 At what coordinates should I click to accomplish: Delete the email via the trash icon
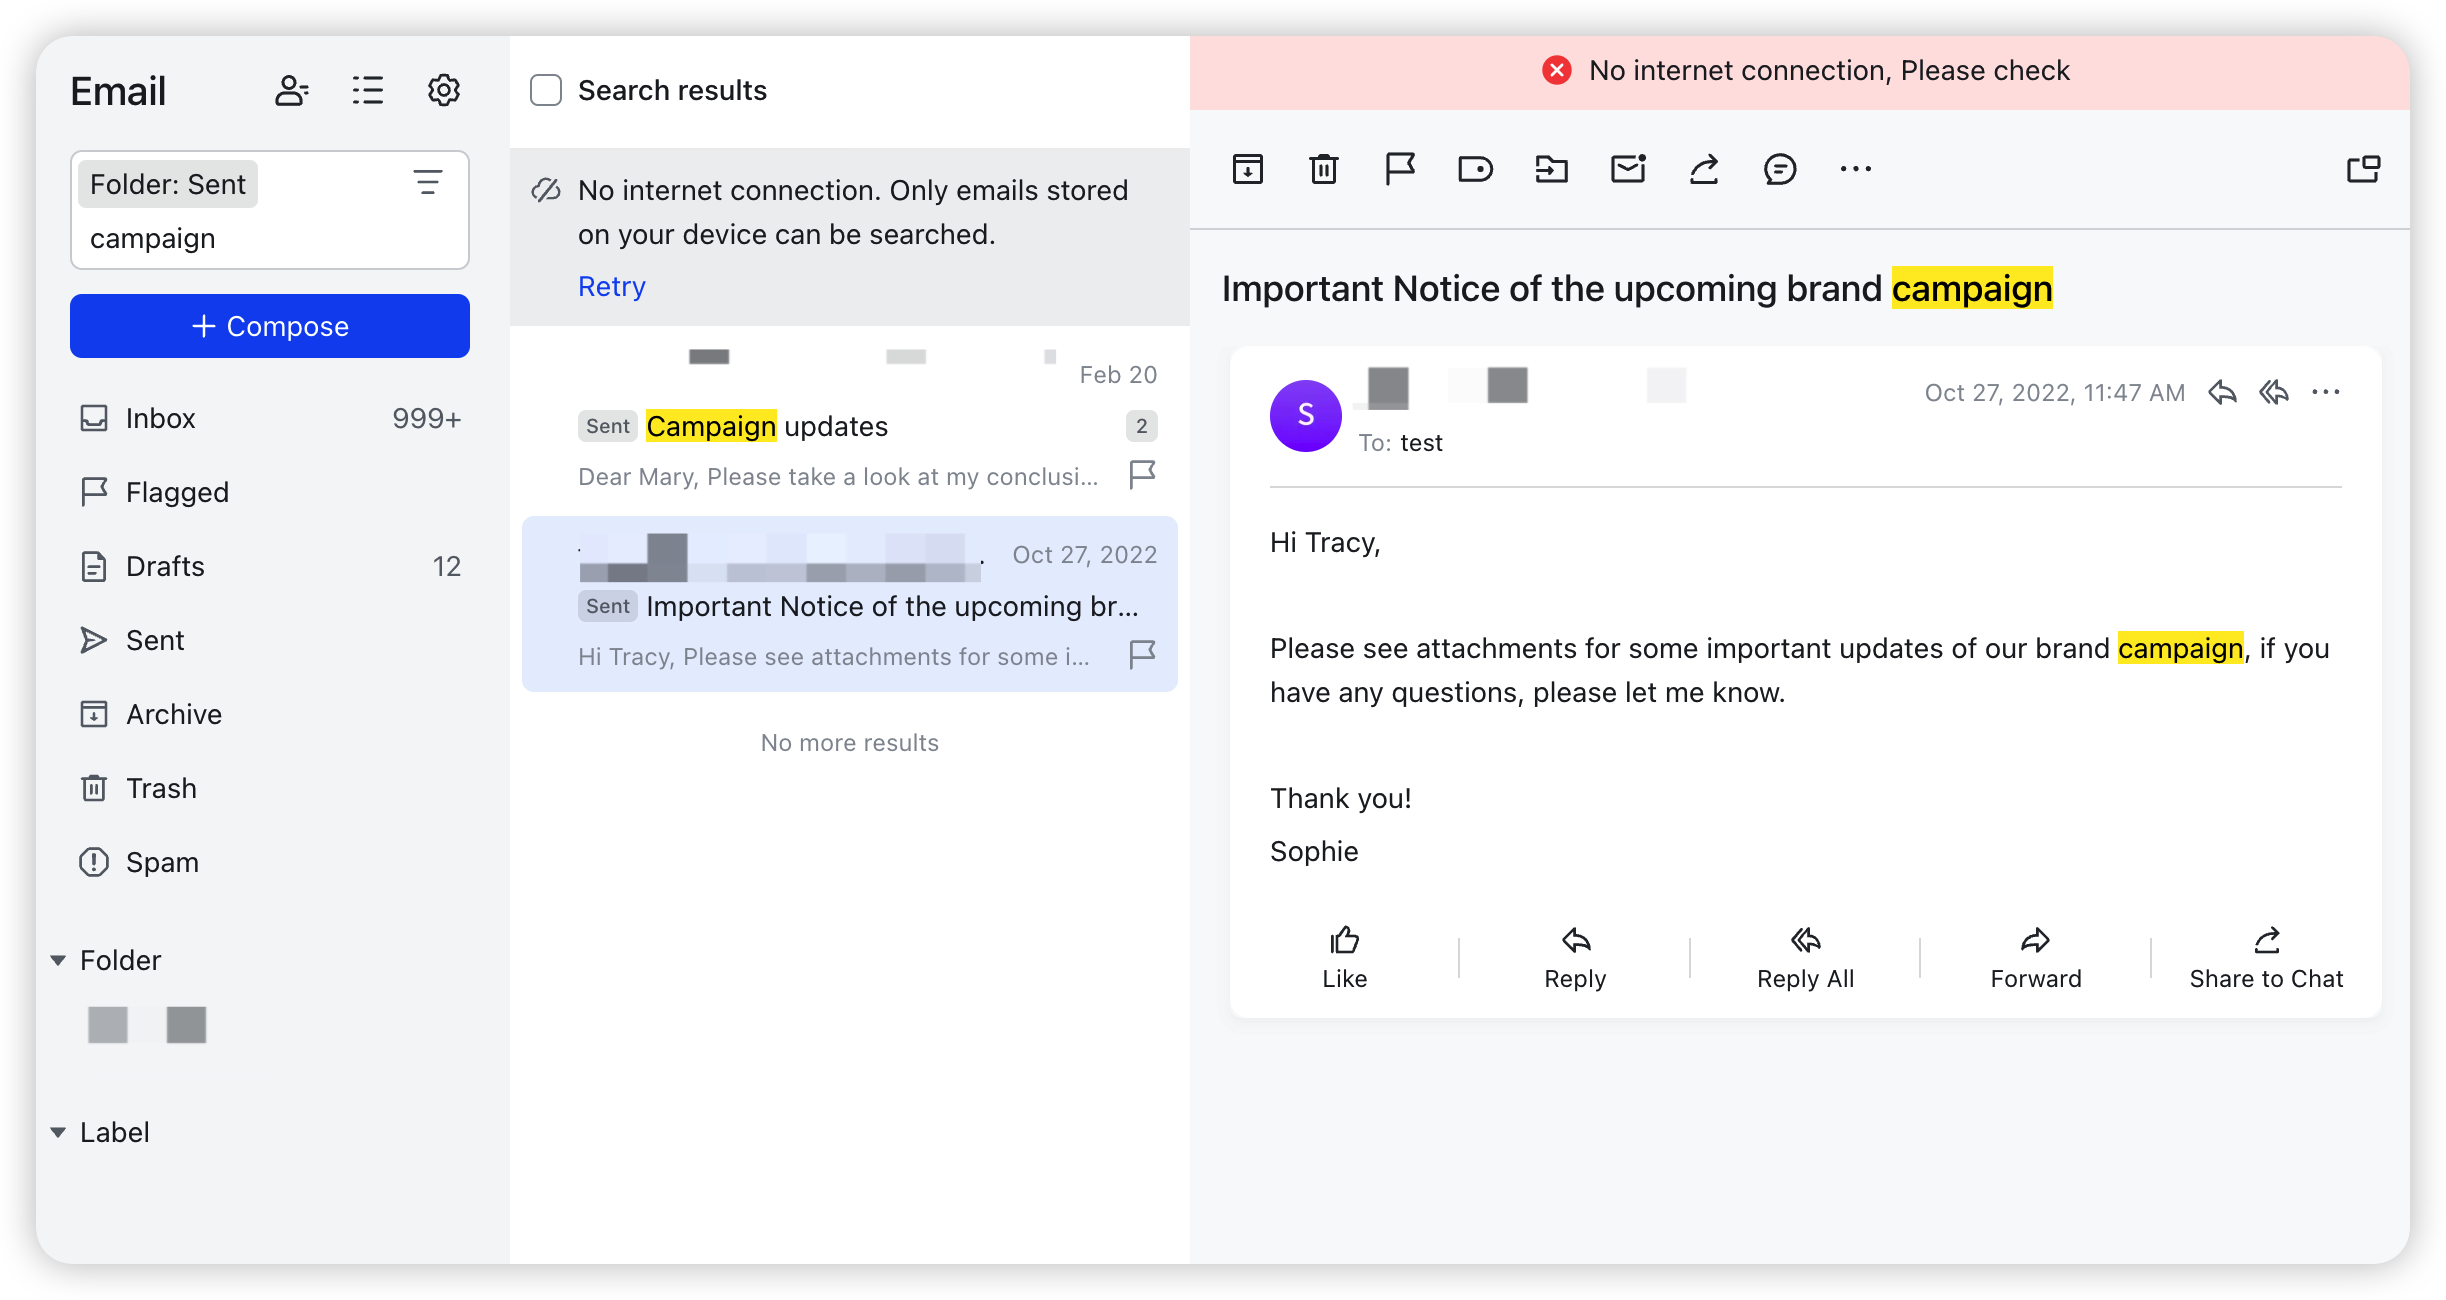point(1324,169)
